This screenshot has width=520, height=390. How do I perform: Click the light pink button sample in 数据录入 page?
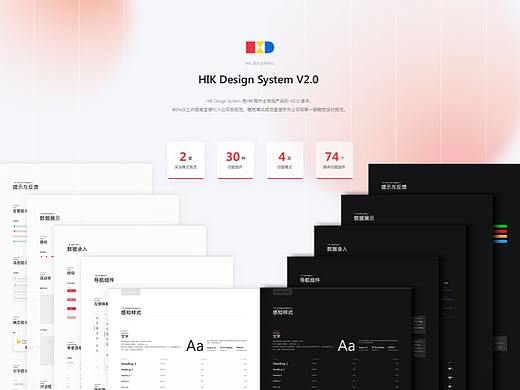click(71, 317)
